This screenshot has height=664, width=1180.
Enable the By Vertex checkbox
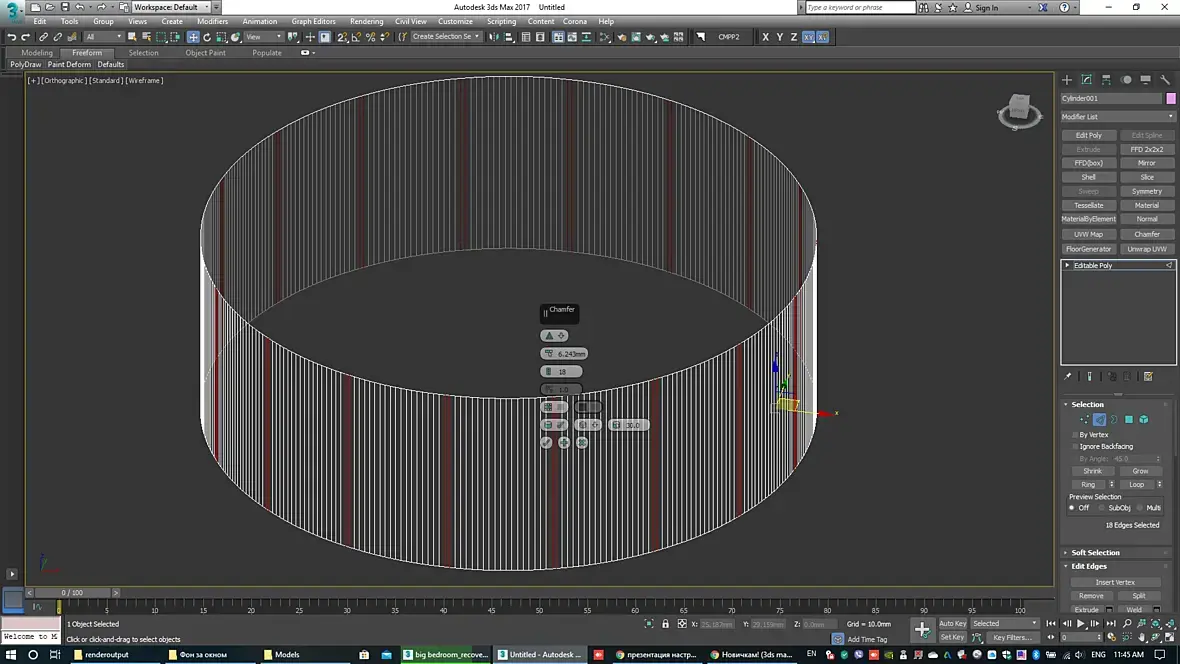coord(1075,434)
